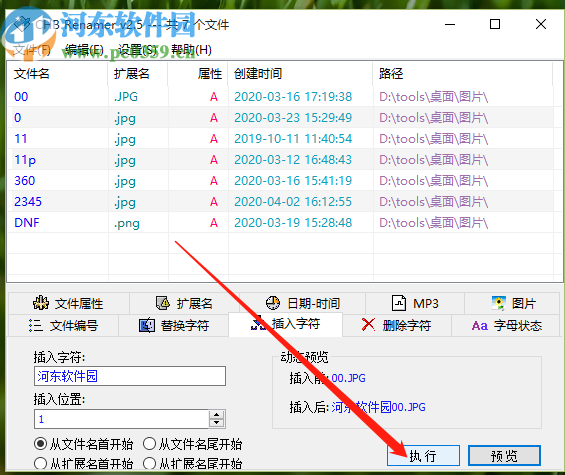Click the MP3 tab music icon
This screenshot has width=565, height=475.
click(x=399, y=303)
